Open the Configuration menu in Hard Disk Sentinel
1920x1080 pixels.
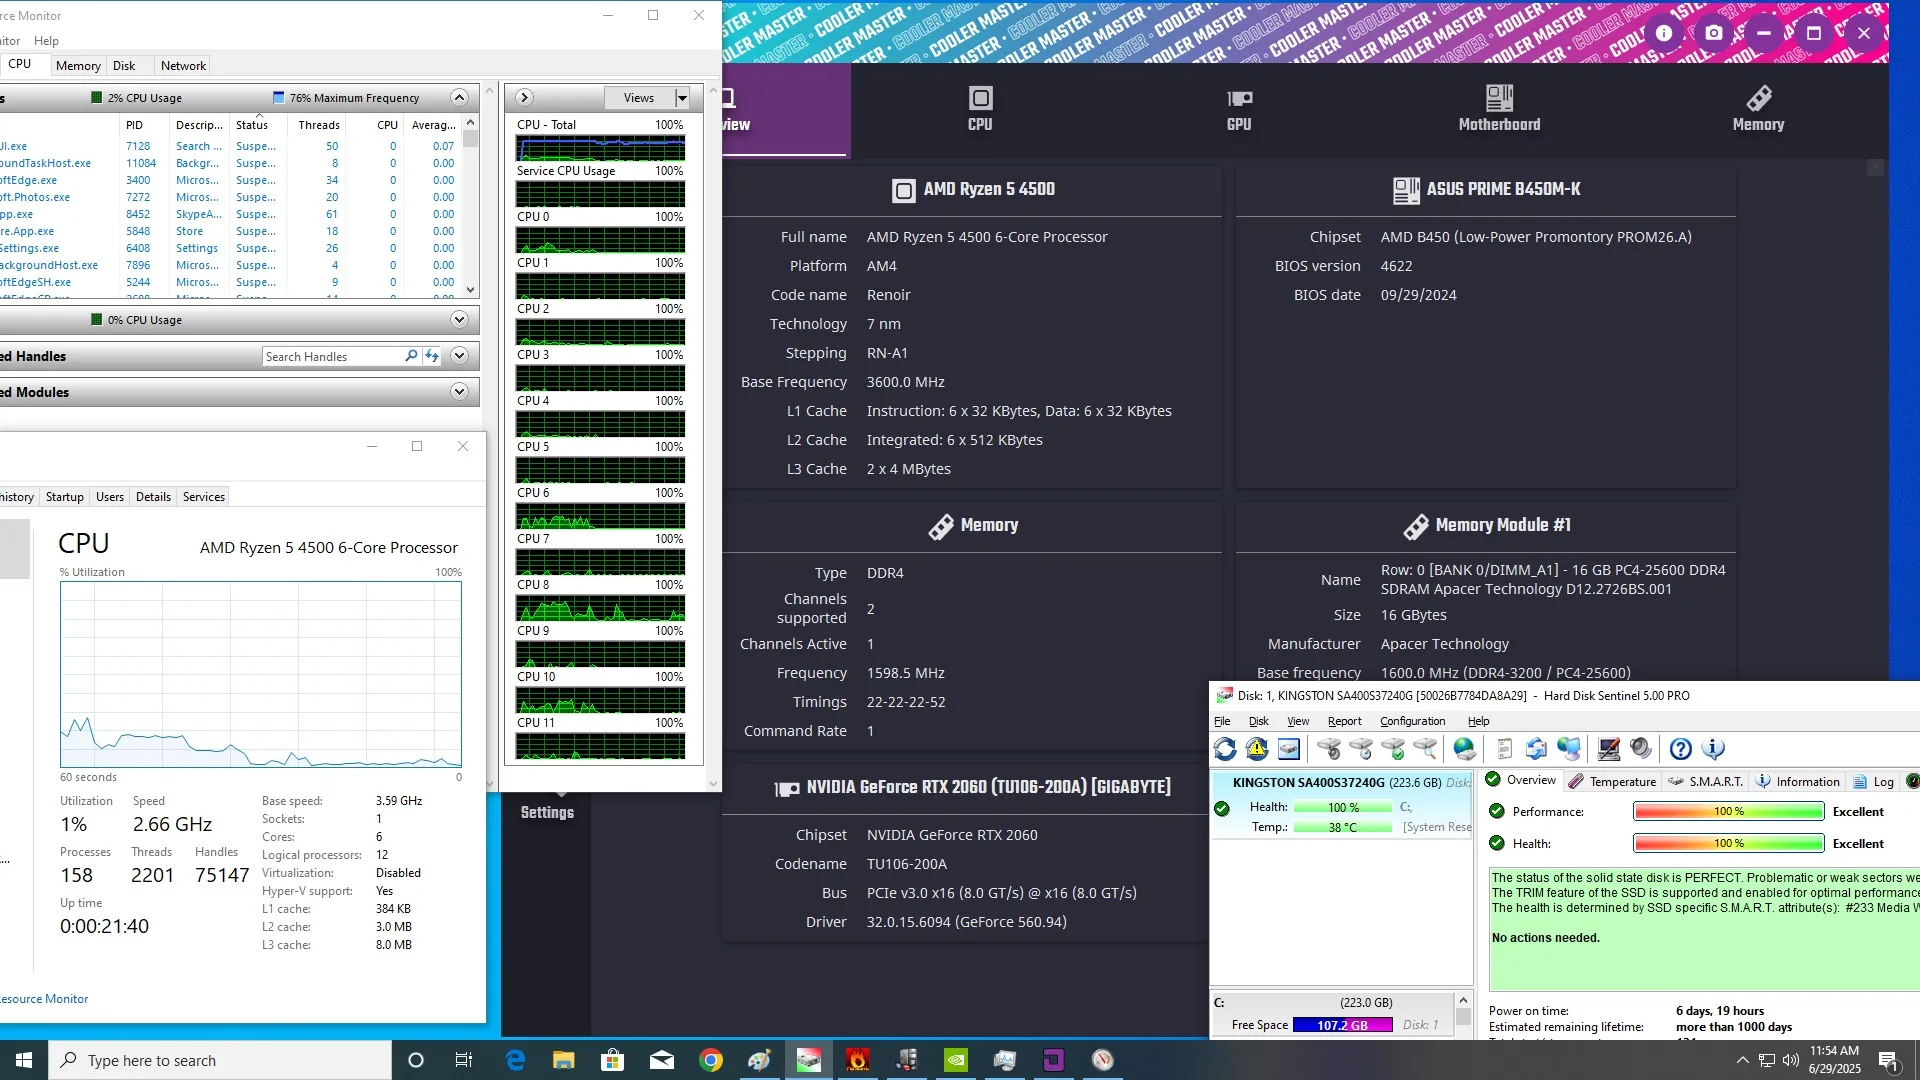click(1412, 721)
